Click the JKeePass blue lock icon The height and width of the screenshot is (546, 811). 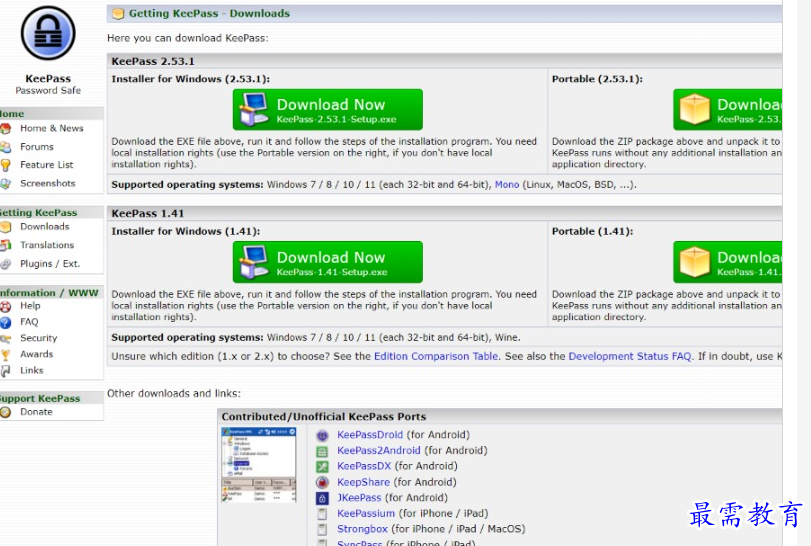(322, 498)
